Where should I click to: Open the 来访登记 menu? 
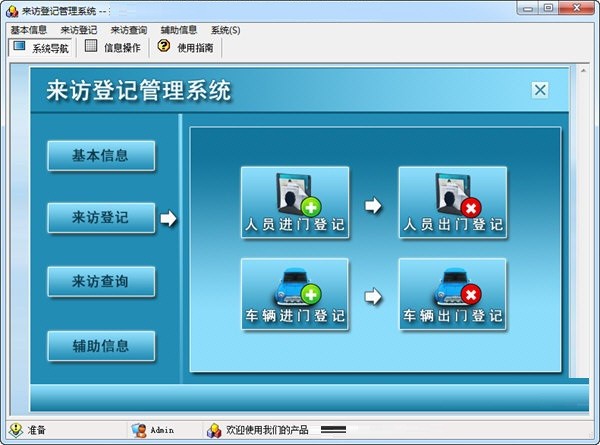(x=79, y=30)
